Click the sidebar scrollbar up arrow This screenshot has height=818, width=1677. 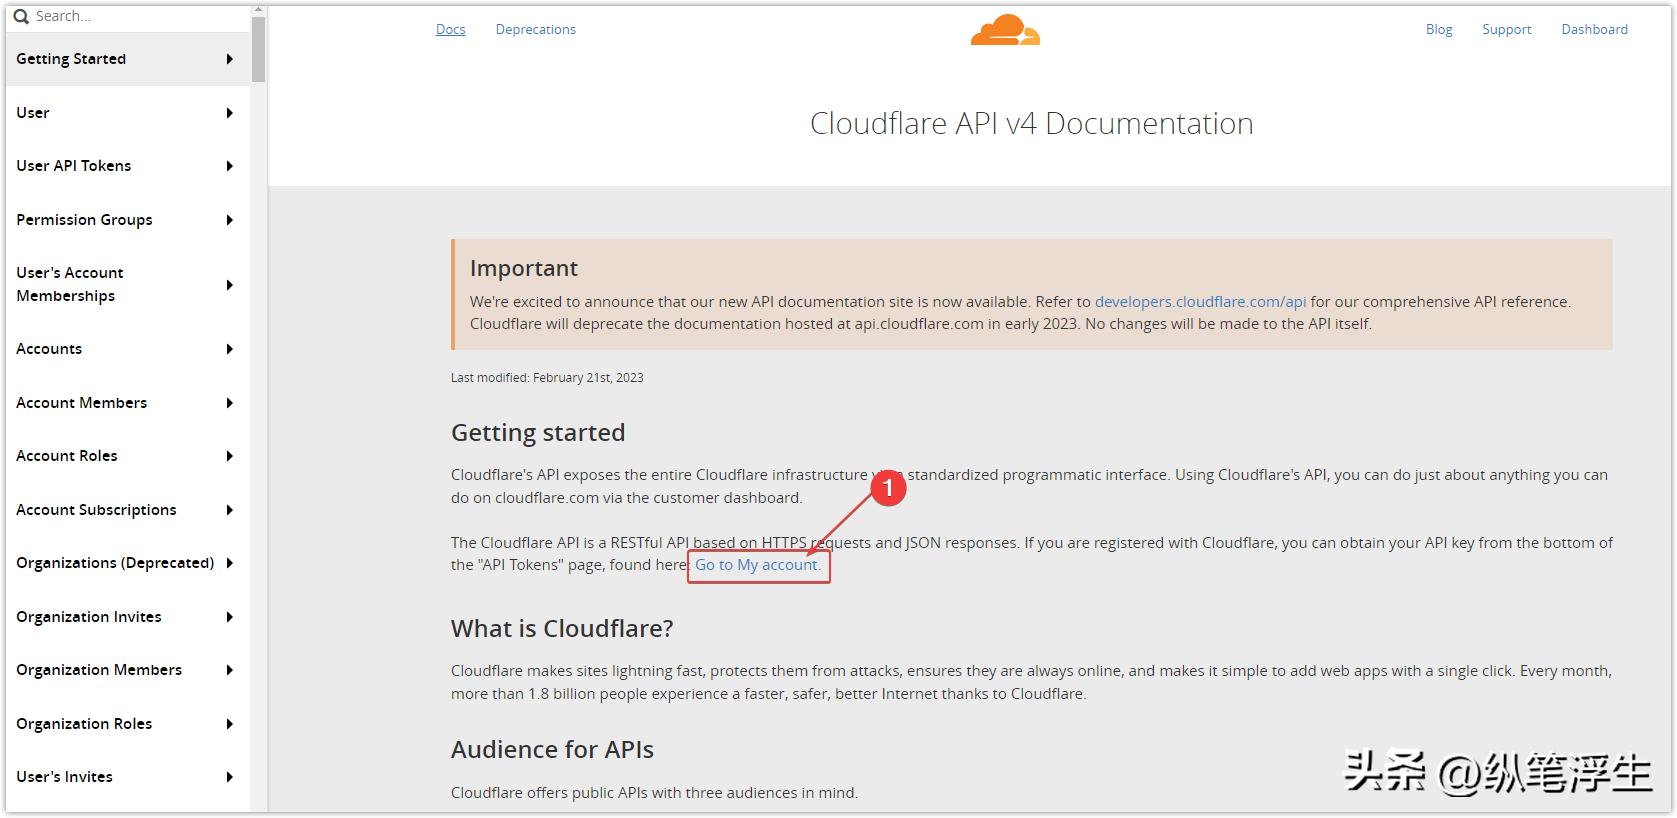pyautogui.click(x=258, y=10)
